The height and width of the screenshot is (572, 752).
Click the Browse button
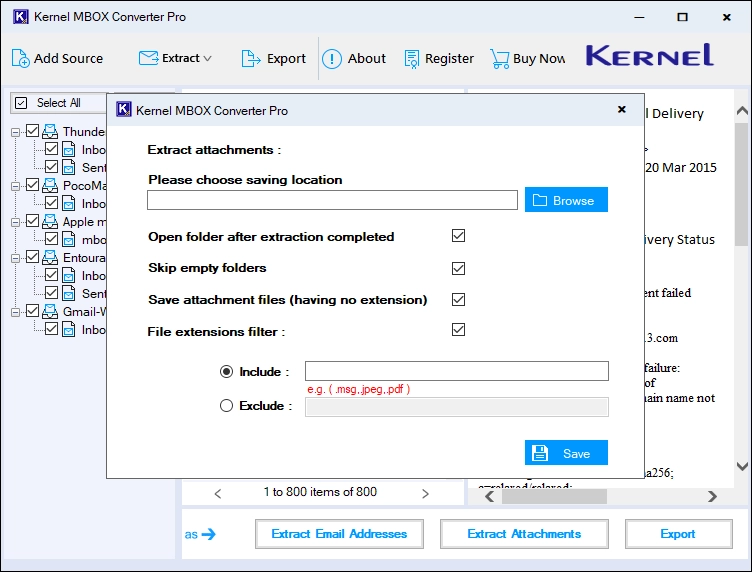(566, 200)
